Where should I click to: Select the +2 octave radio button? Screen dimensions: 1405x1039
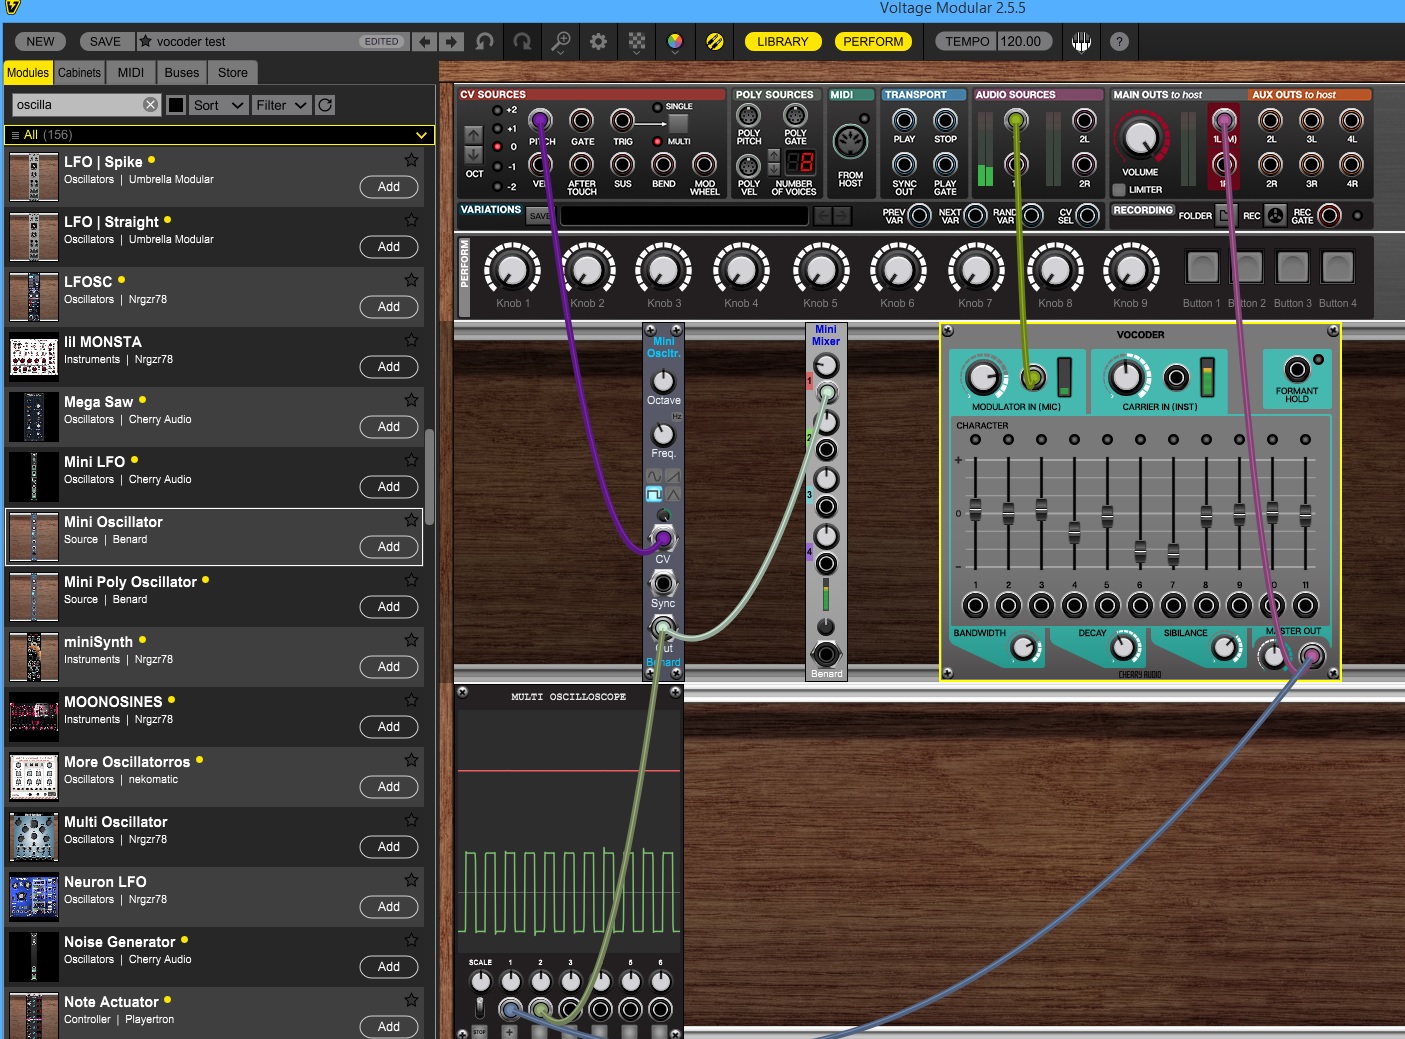click(x=497, y=110)
